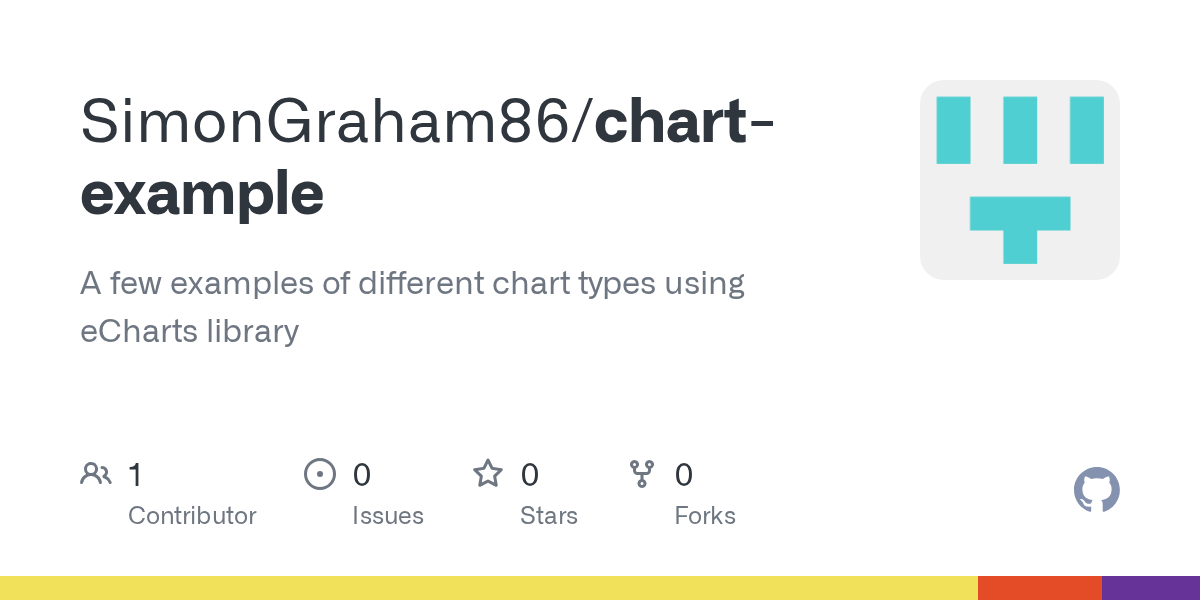
Task: Select the Contributor label text
Action: (192, 516)
